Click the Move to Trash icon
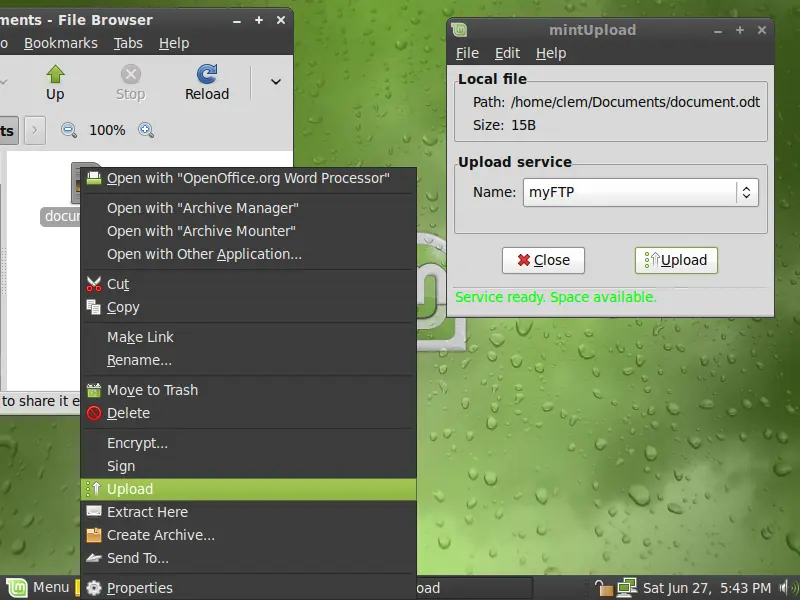Screen dimensions: 800x600 click(94, 390)
